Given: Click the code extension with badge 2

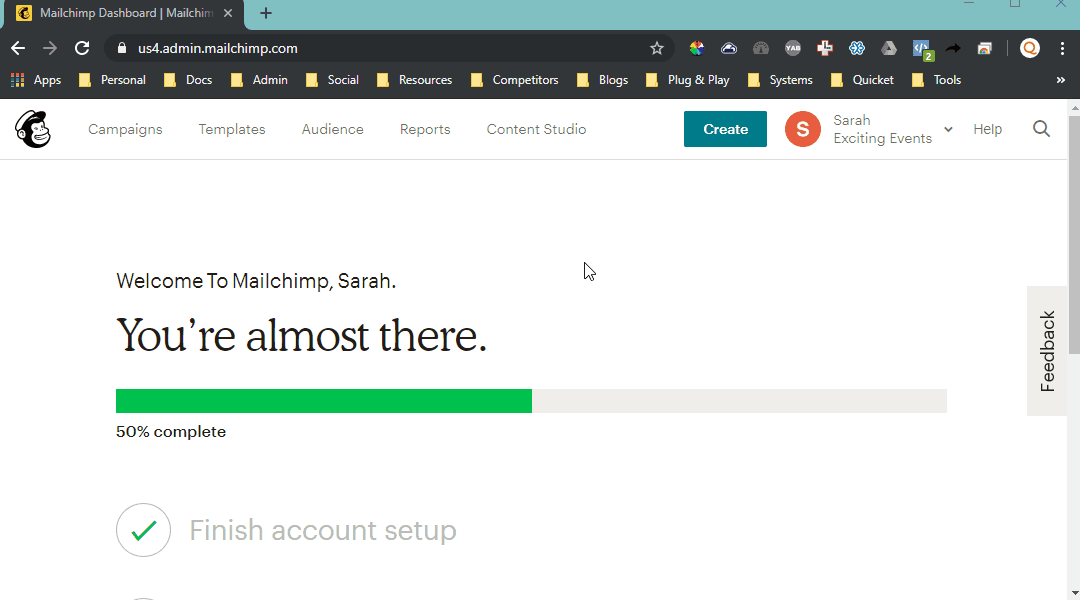Looking at the screenshot, I should (x=922, y=50).
